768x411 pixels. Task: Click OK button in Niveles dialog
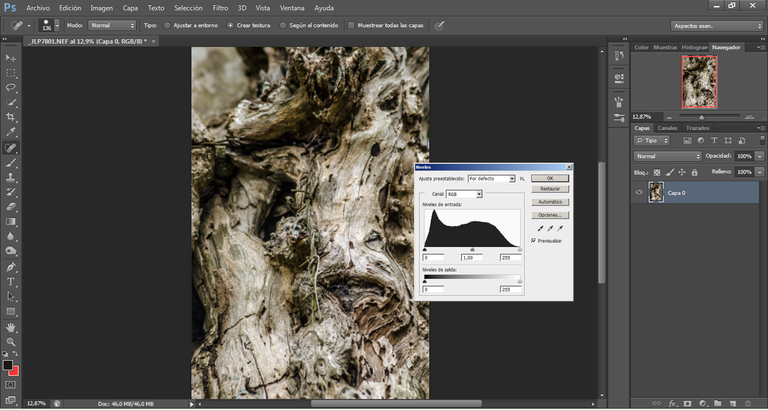[x=550, y=179]
